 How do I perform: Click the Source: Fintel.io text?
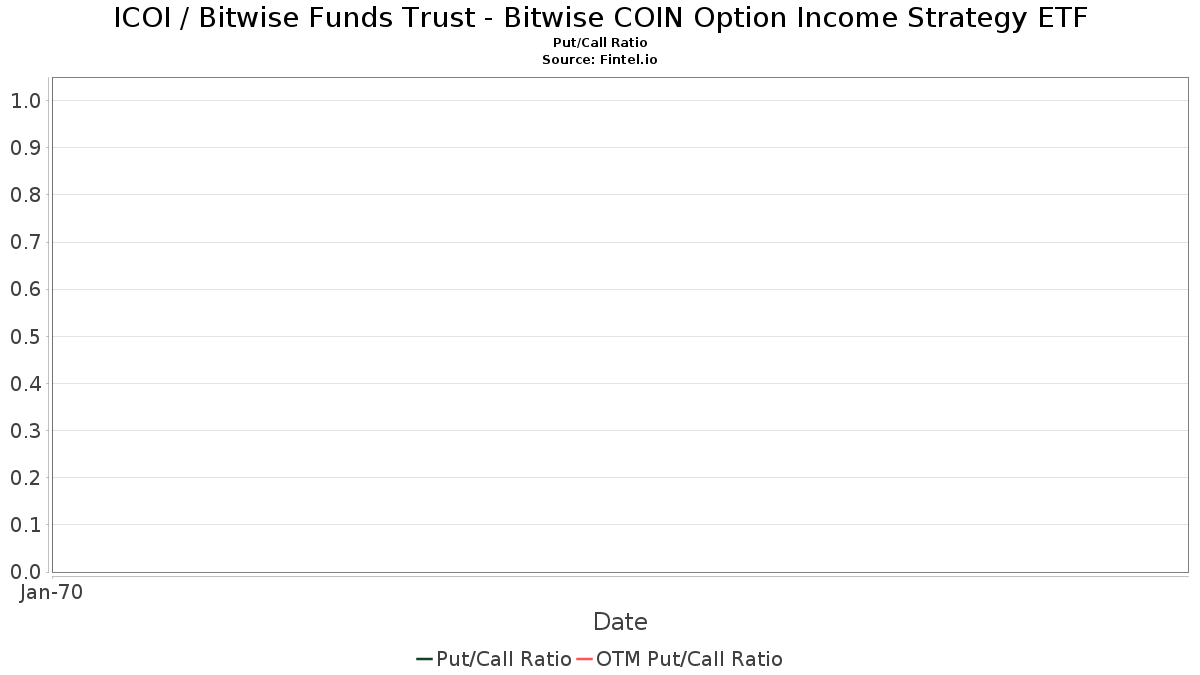(x=600, y=60)
